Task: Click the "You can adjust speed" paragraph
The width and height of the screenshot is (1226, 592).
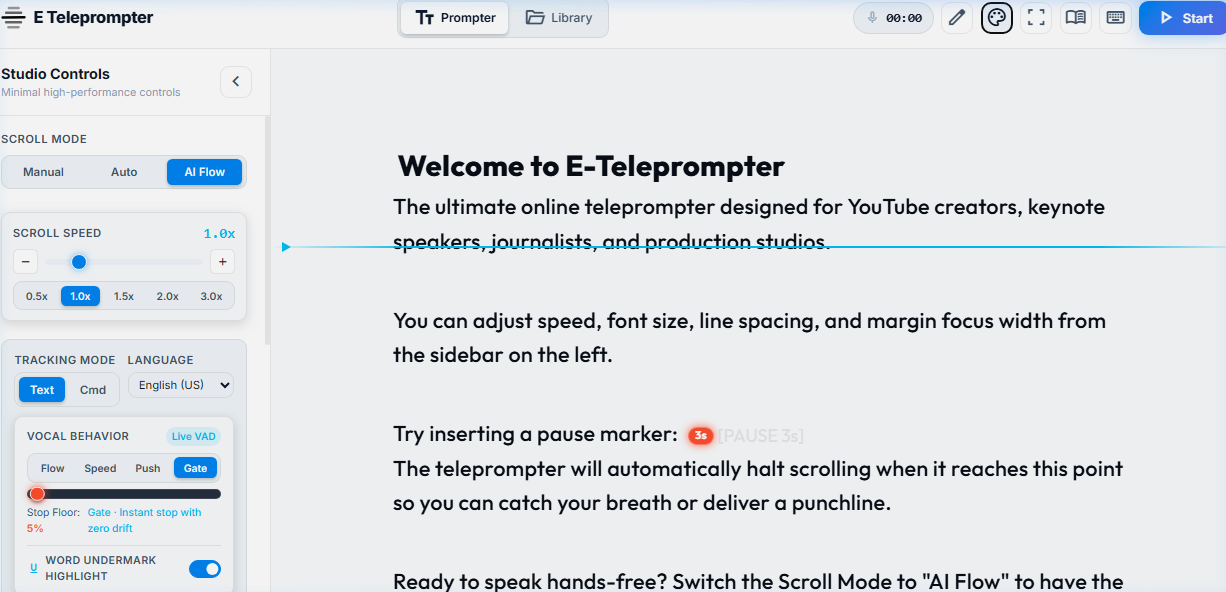Action: [x=749, y=338]
